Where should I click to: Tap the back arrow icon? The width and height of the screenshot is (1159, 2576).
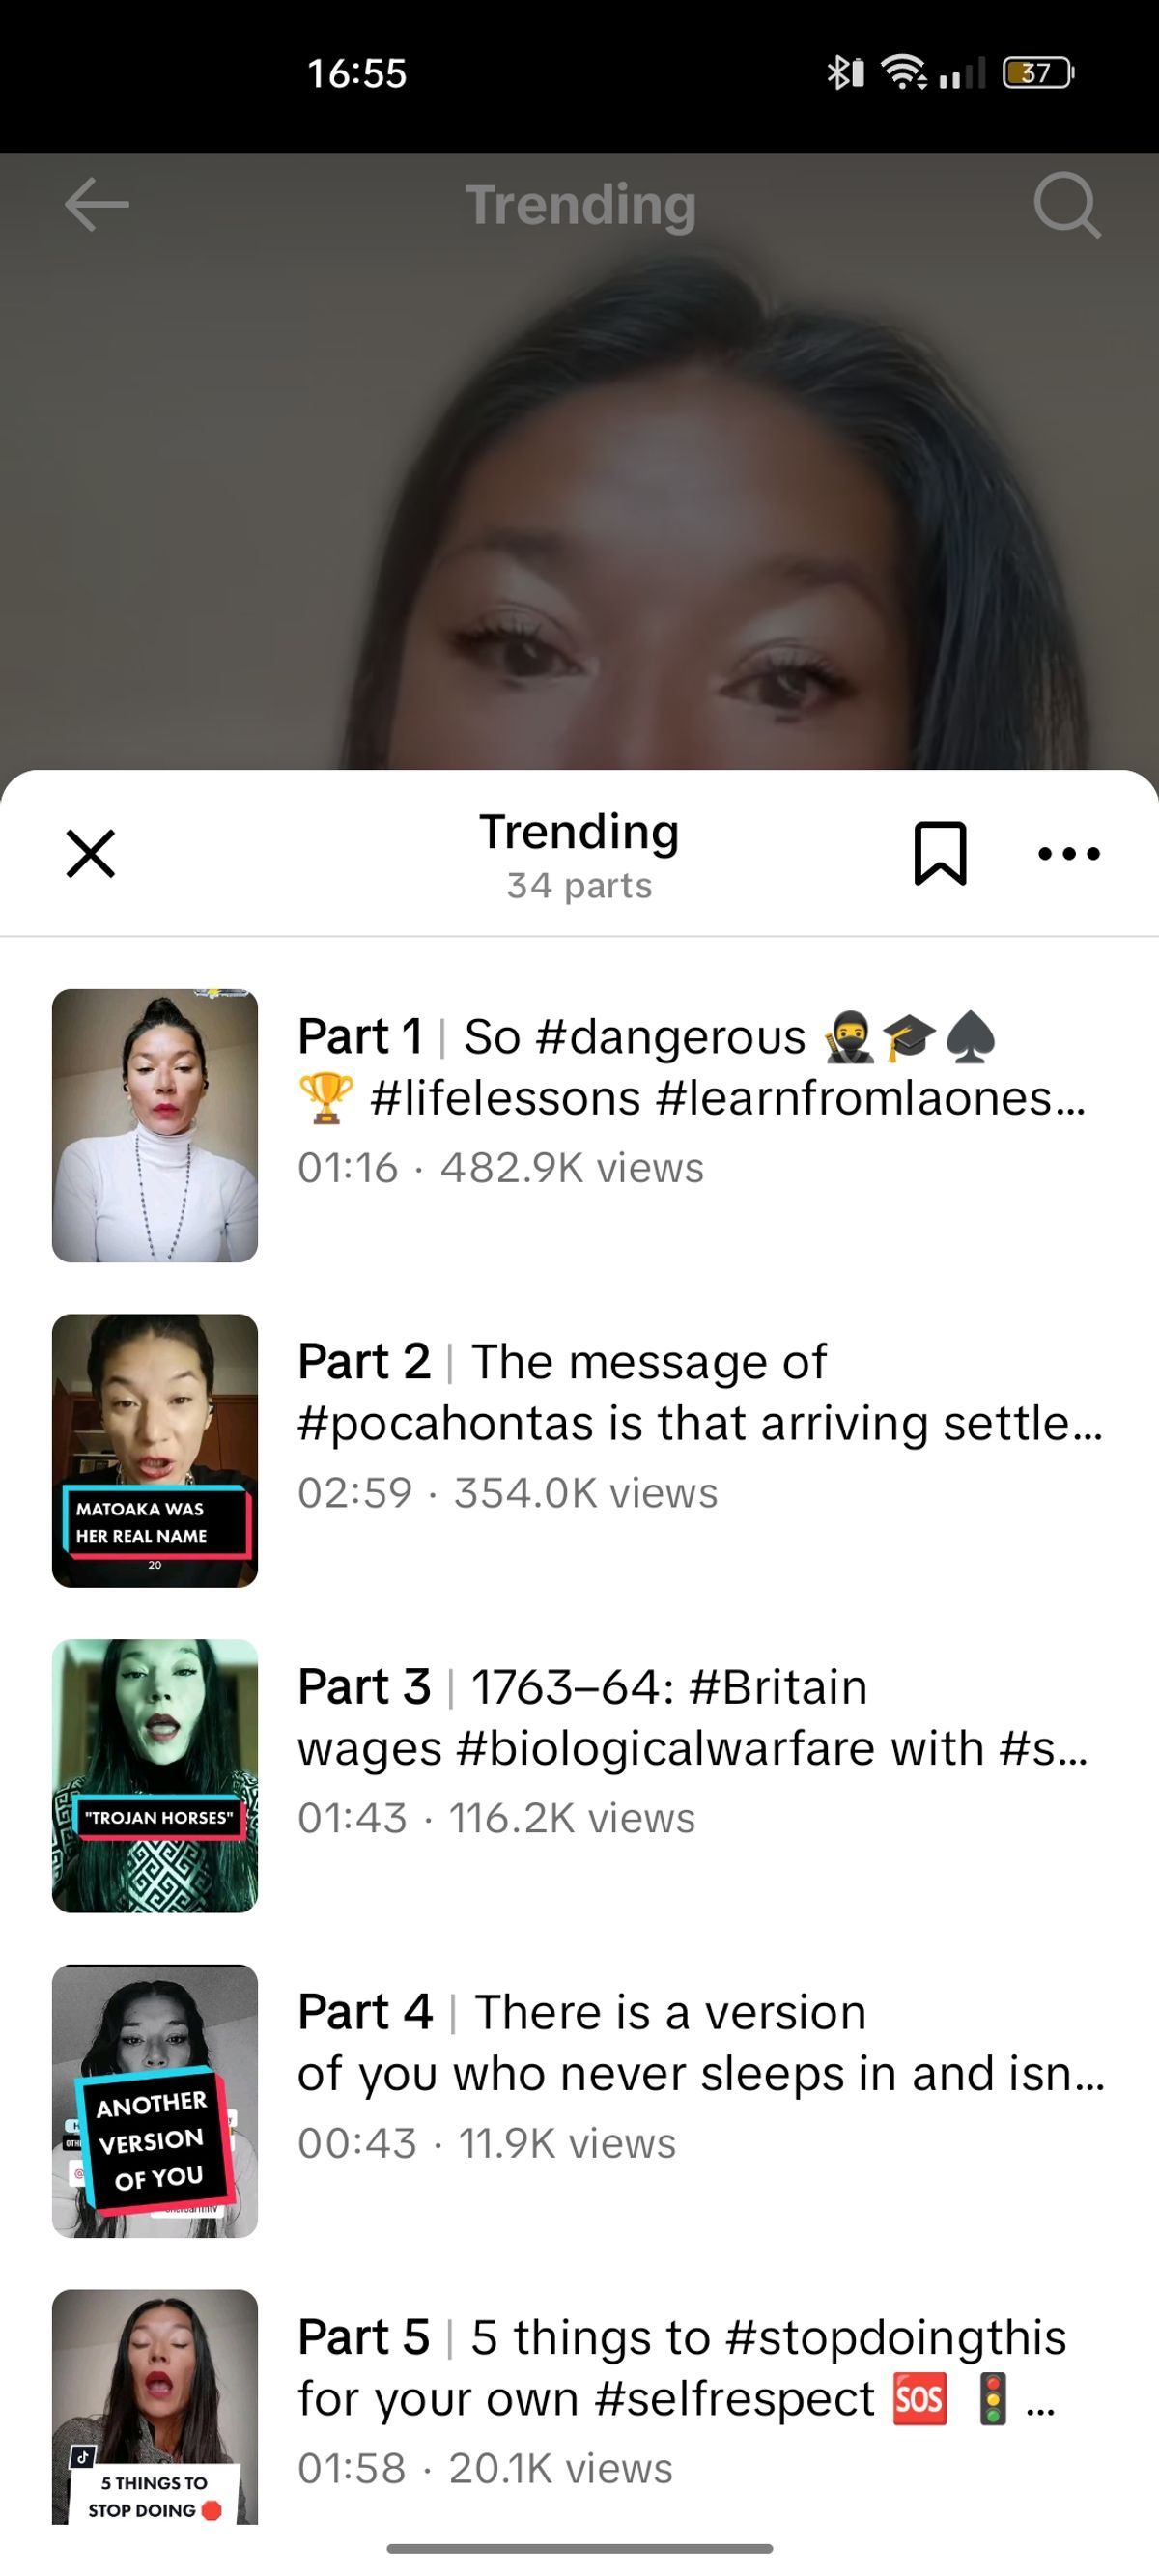pos(97,205)
